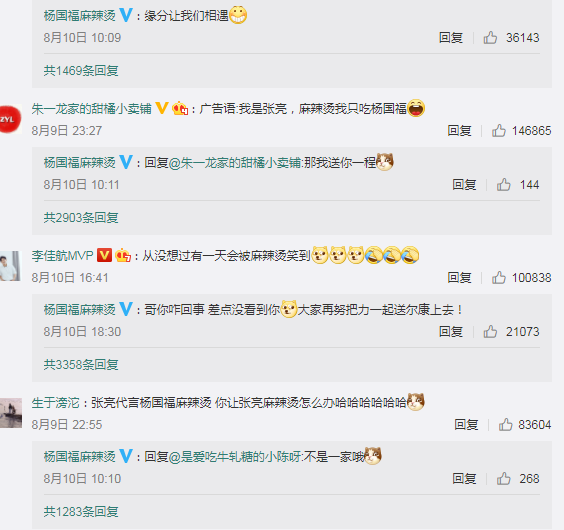The width and height of the screenshot is (564, 530).
Task: Click the verified V badge beside 李佳航MVP
Action: 104,255
